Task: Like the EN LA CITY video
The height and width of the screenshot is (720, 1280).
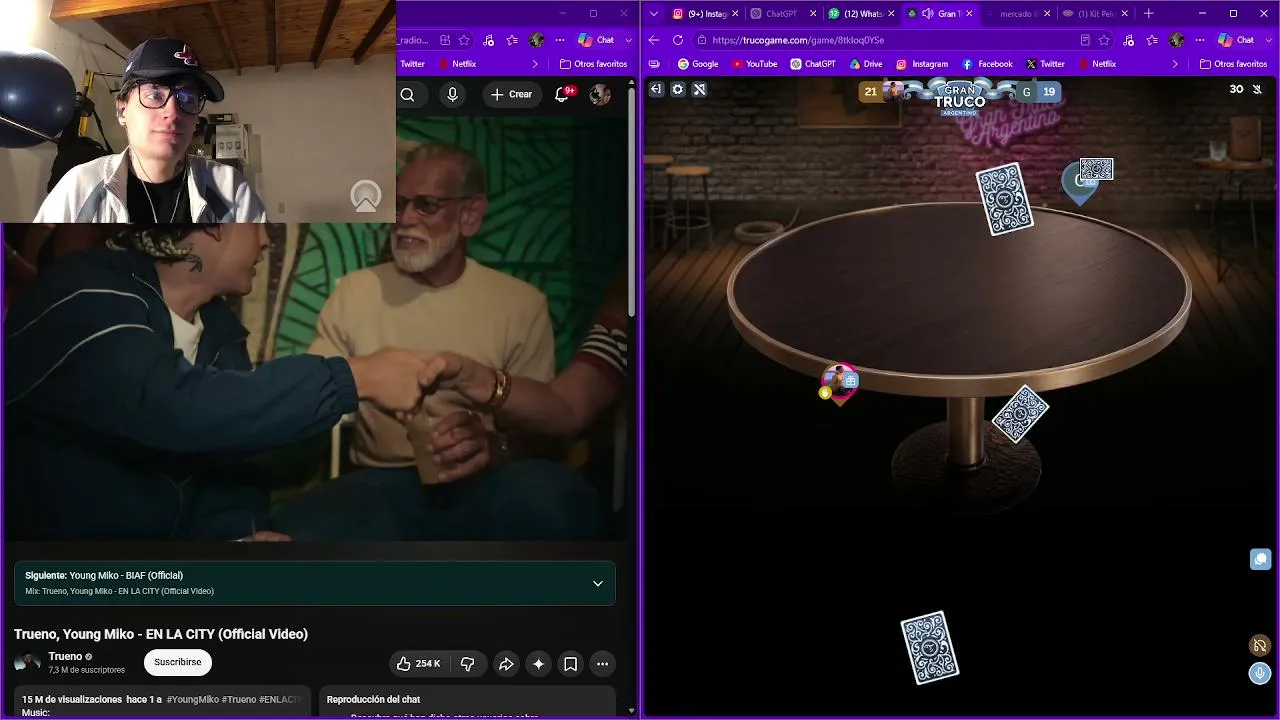Action: point(419,663)
